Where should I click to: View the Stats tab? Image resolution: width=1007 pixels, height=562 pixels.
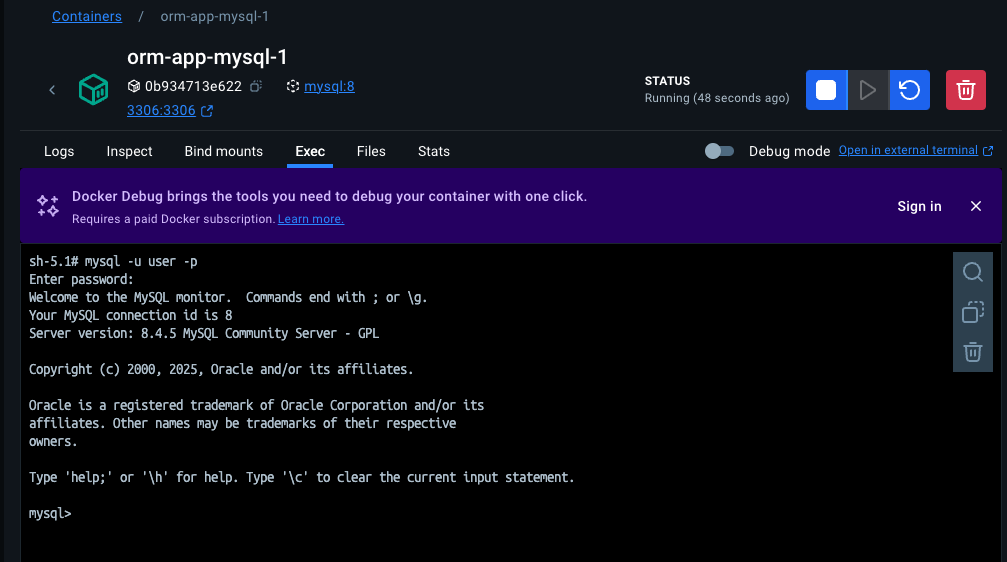point(433,152)
